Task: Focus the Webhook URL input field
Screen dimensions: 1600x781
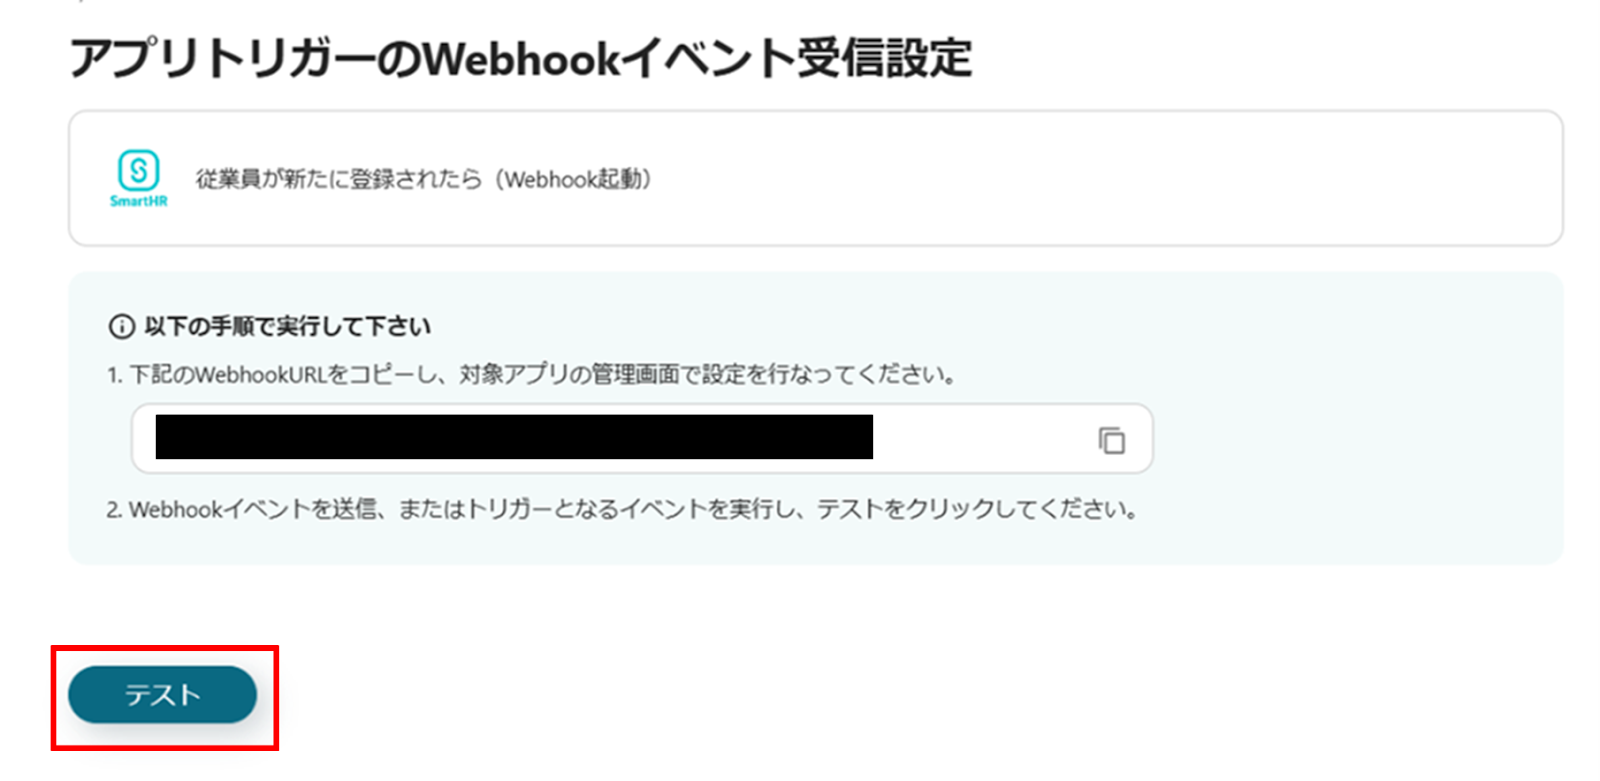Action: tap(642, 438)
